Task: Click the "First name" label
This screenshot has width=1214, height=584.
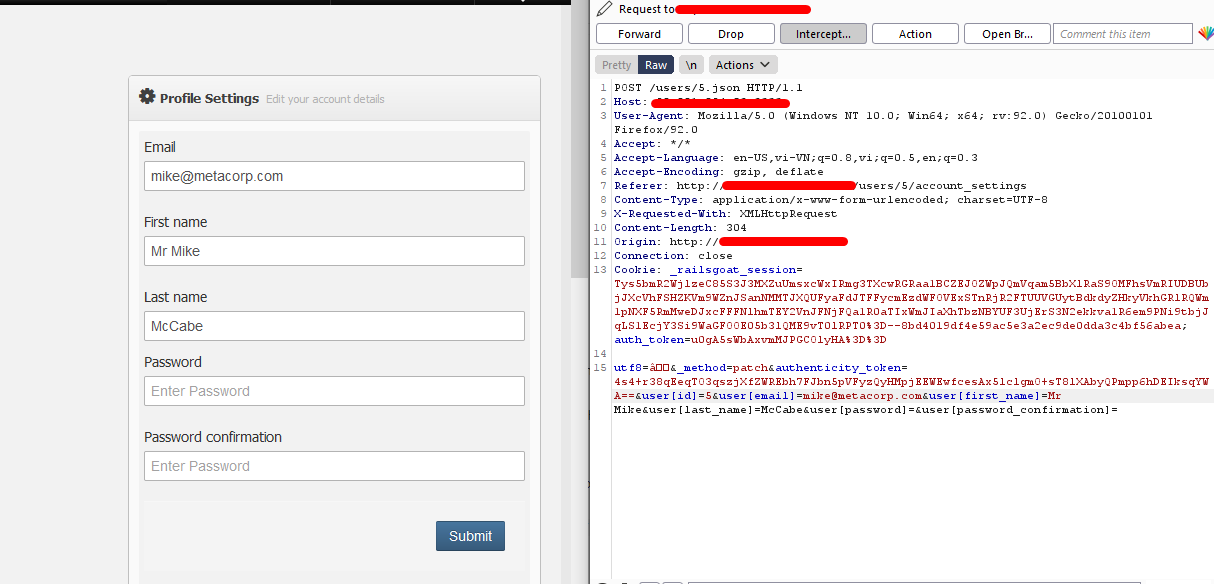Action: point(176,222)
